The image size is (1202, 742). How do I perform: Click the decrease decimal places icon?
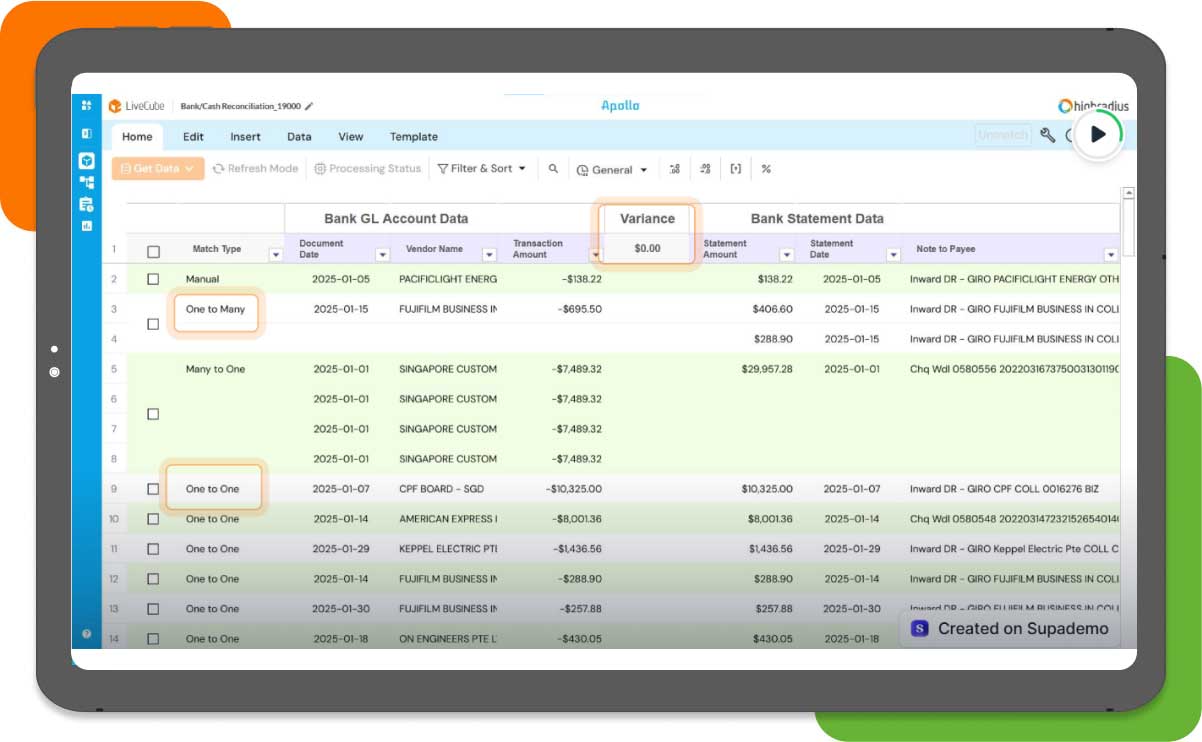tap(705, 169)
